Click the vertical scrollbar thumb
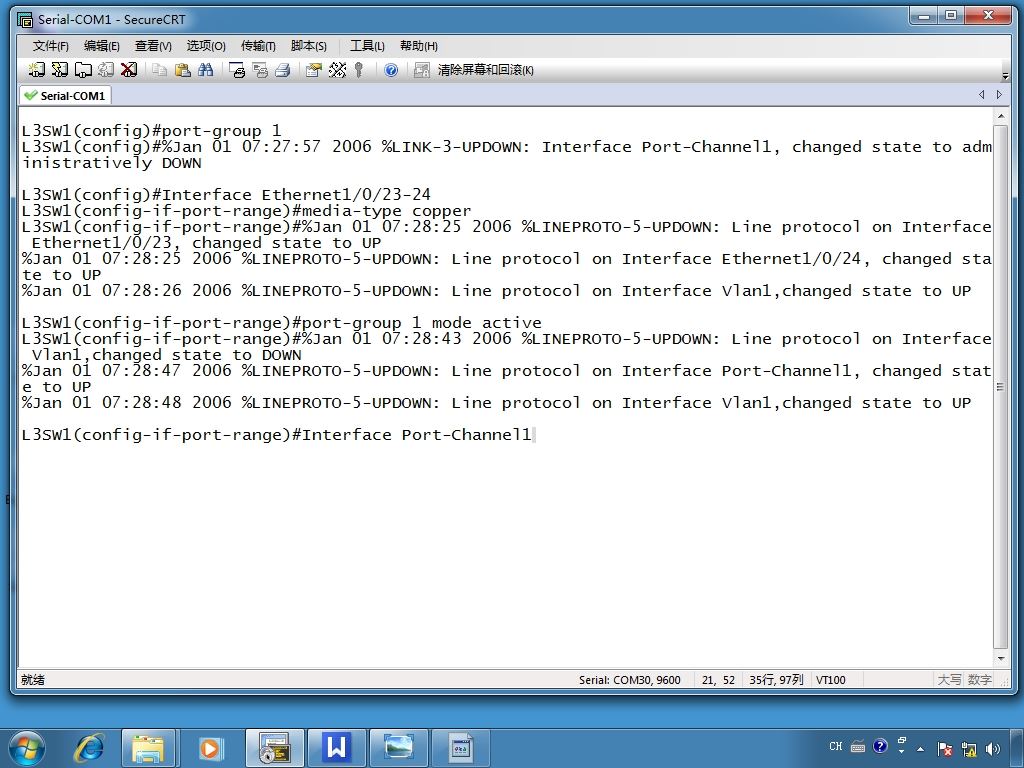The width and height of the screenshot is (1024, 768). (1000, 387)
